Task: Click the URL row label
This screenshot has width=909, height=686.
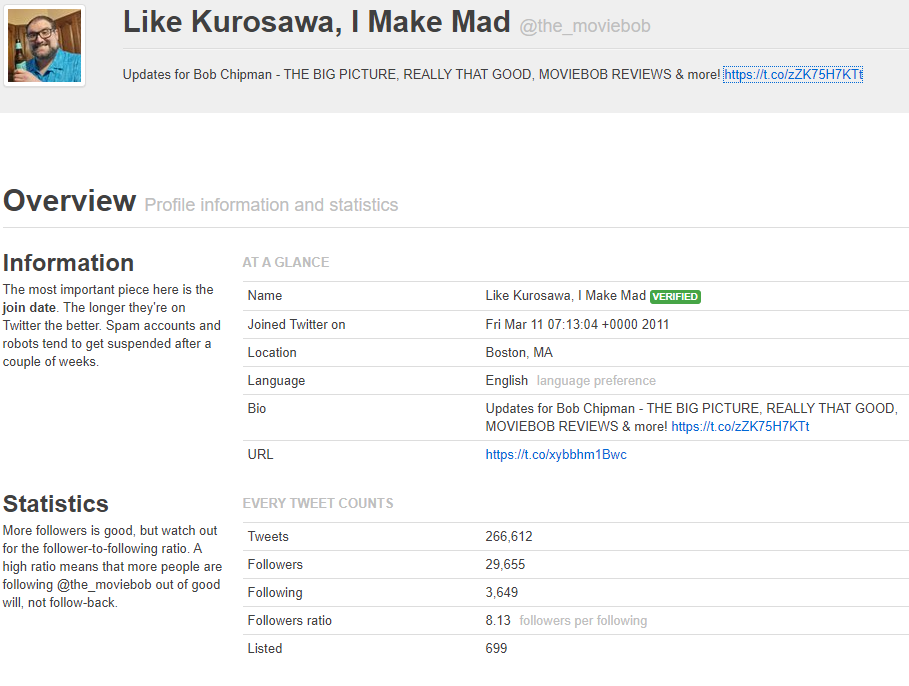Action: [260, 455]
